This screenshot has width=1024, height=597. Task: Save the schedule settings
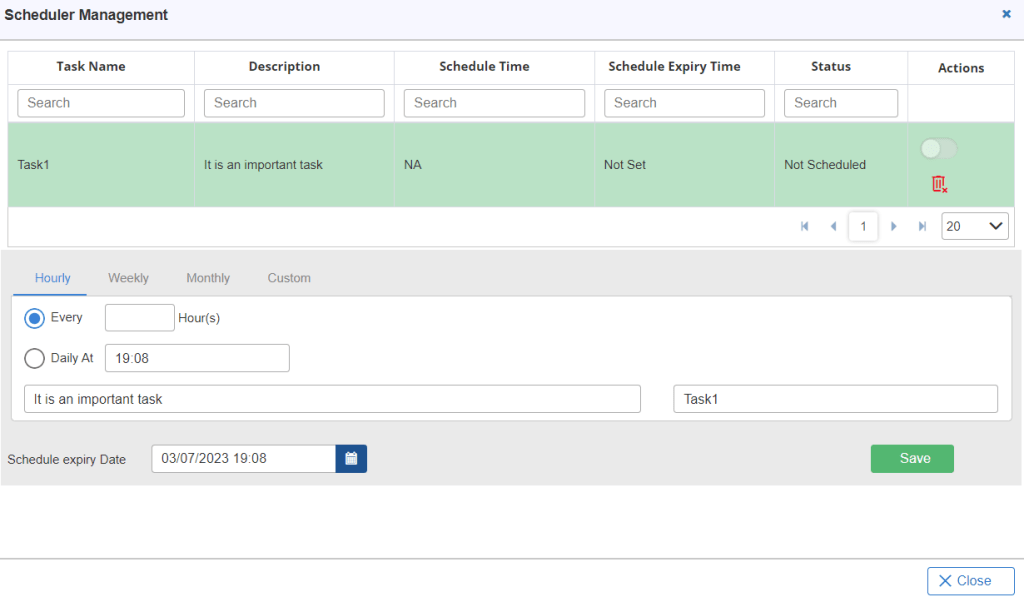click(x=912, y=459)
